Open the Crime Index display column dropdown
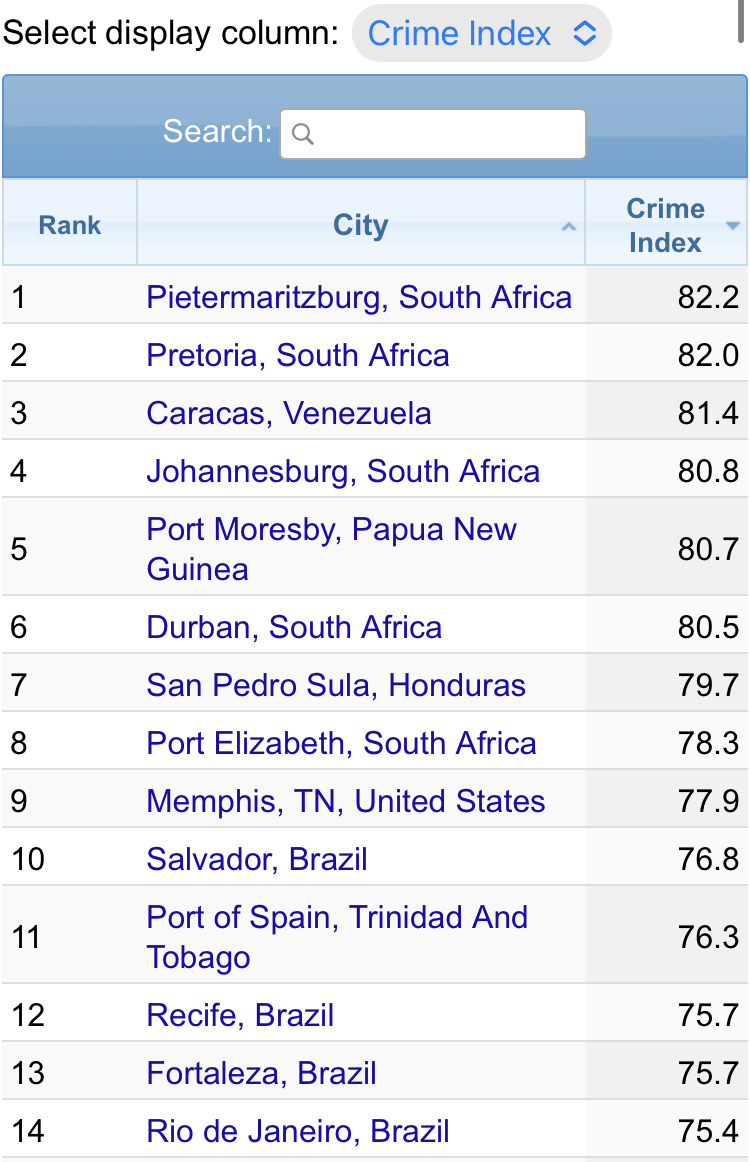 point(481,34)
